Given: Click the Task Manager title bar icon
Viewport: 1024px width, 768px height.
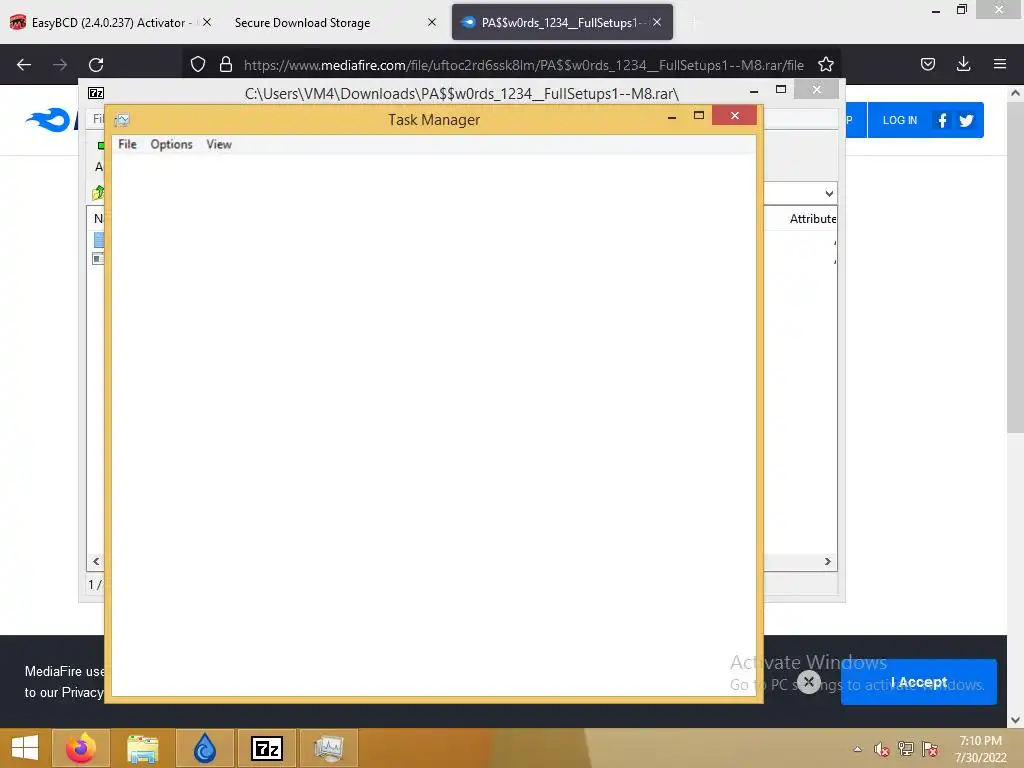Looking at the screenshot, I should coord(122,120).
